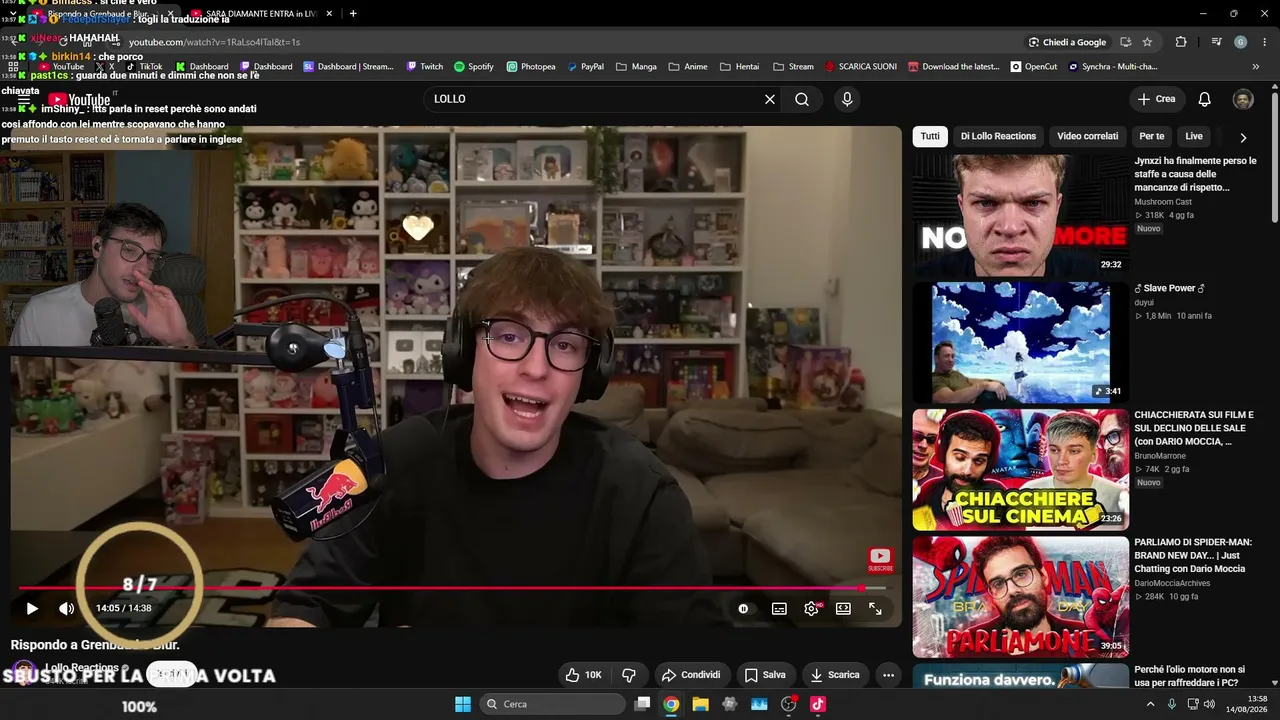1280x720 pixels.
Task: Open more actions three-dot menu
Action: [888, 675]
